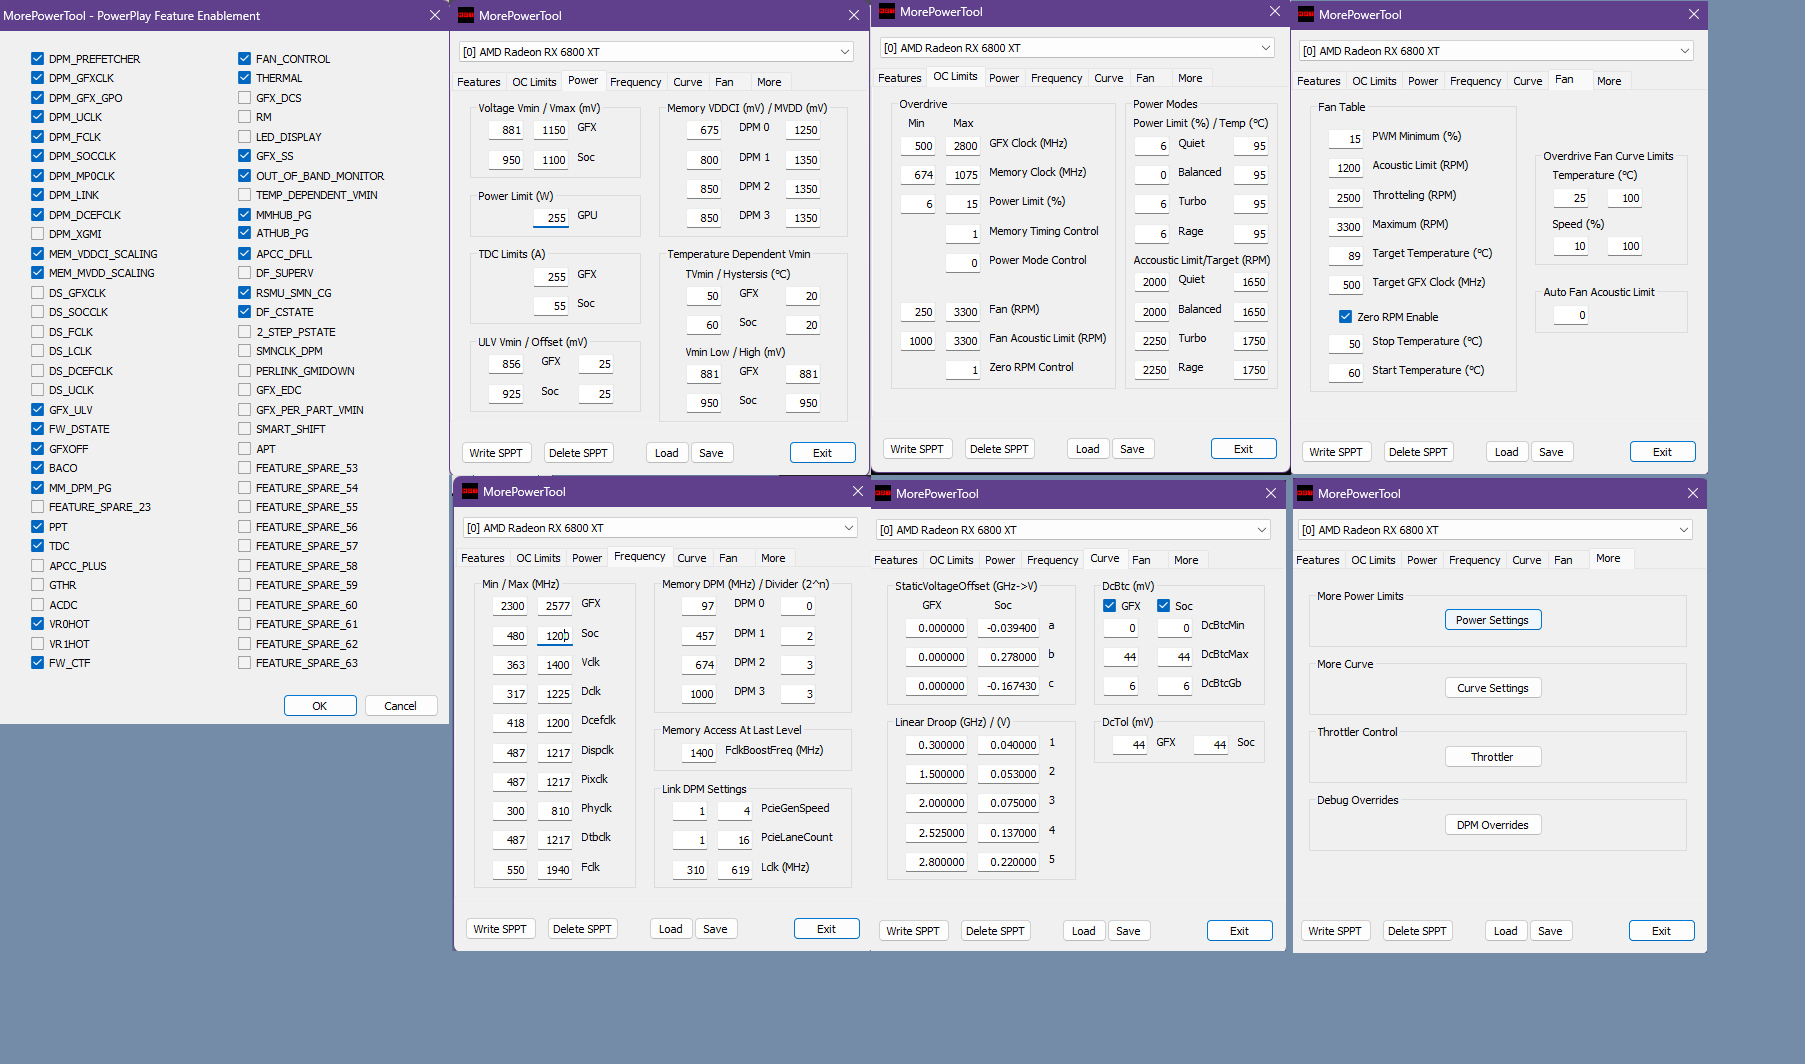Disable the GFXOFF feature

point(37,449)
